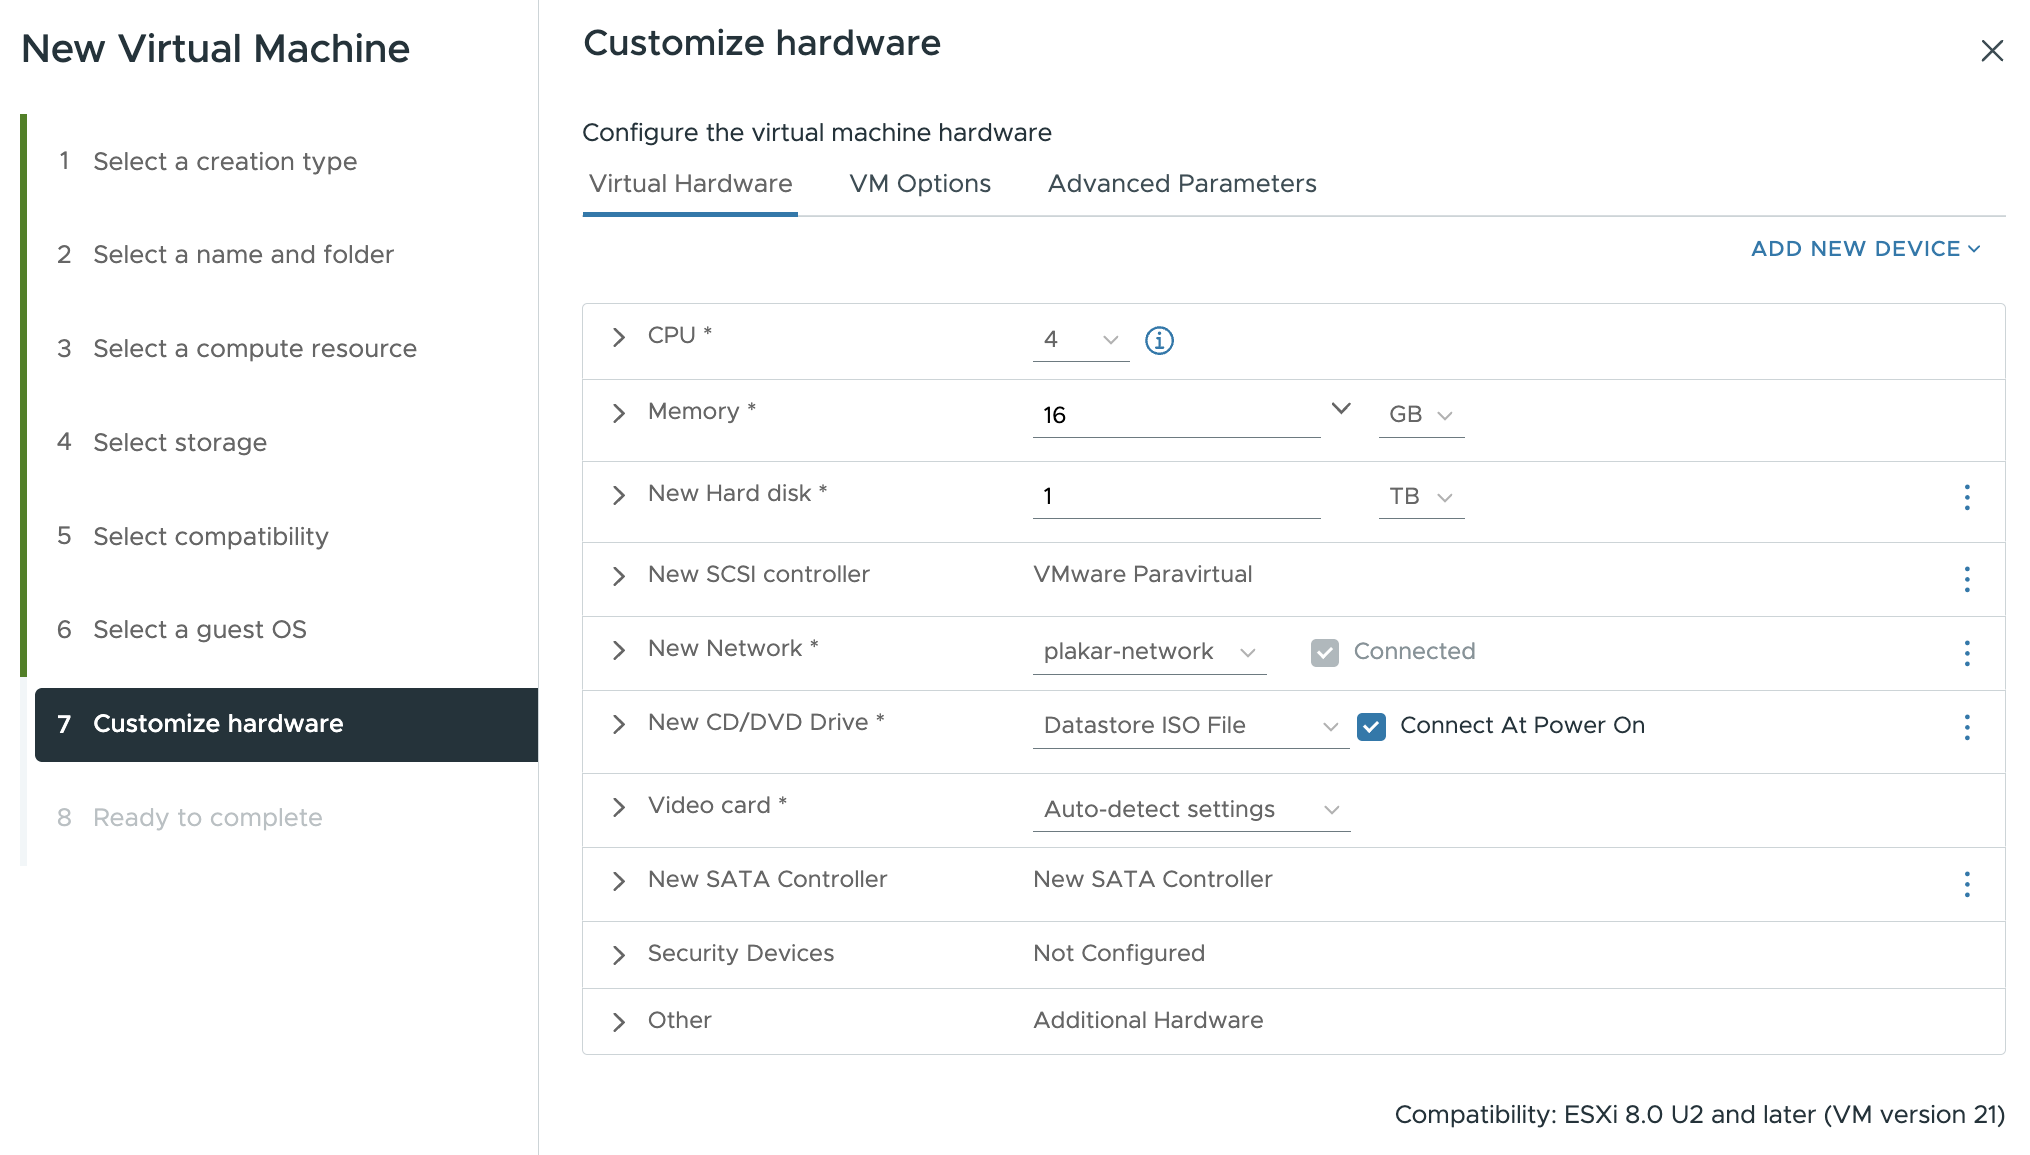
Task: Expand the New CD/DVD Drive row
Action: click(x=619, y=724)
